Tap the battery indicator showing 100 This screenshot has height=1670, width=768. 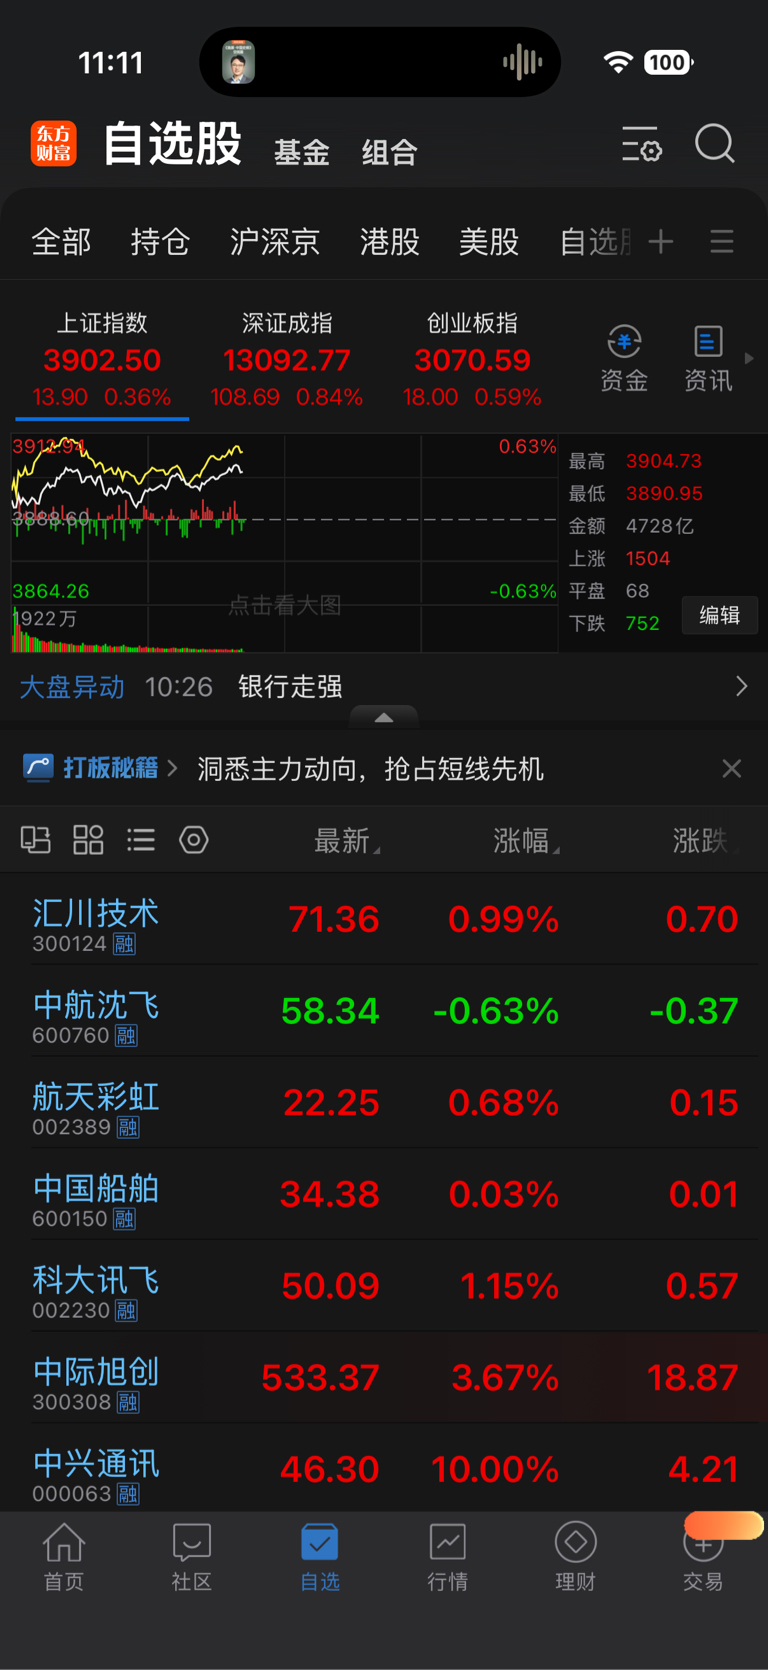[669, 63]
